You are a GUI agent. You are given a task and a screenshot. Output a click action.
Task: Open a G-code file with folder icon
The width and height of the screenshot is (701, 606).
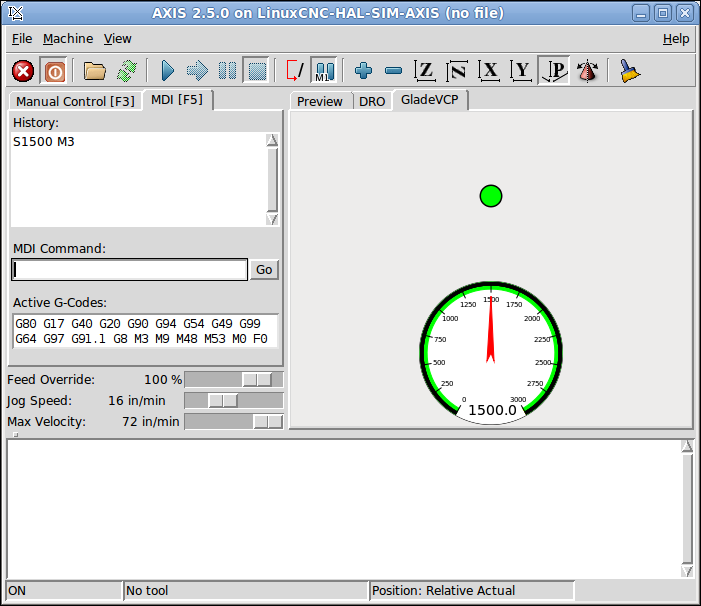click(x=94, y=71)
